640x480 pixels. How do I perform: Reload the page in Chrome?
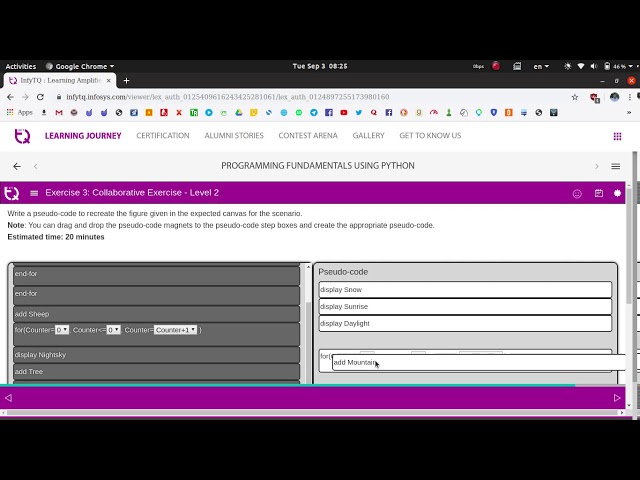click(x=40, y=97)
